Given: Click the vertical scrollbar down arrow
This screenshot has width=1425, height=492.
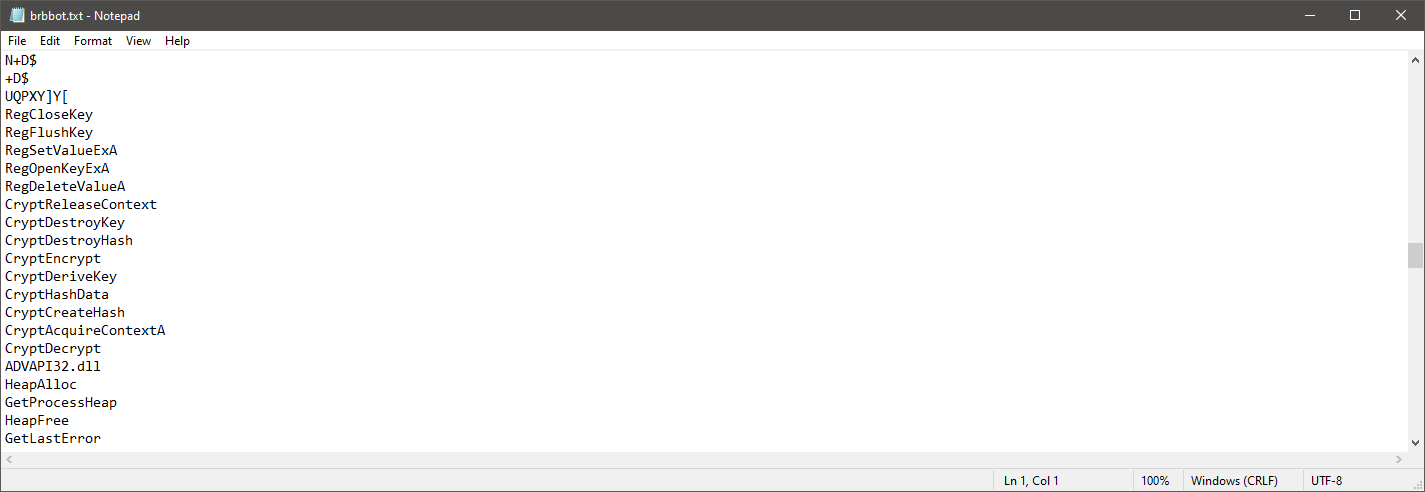Looking at the screenshot, I should click(1416, 442).
